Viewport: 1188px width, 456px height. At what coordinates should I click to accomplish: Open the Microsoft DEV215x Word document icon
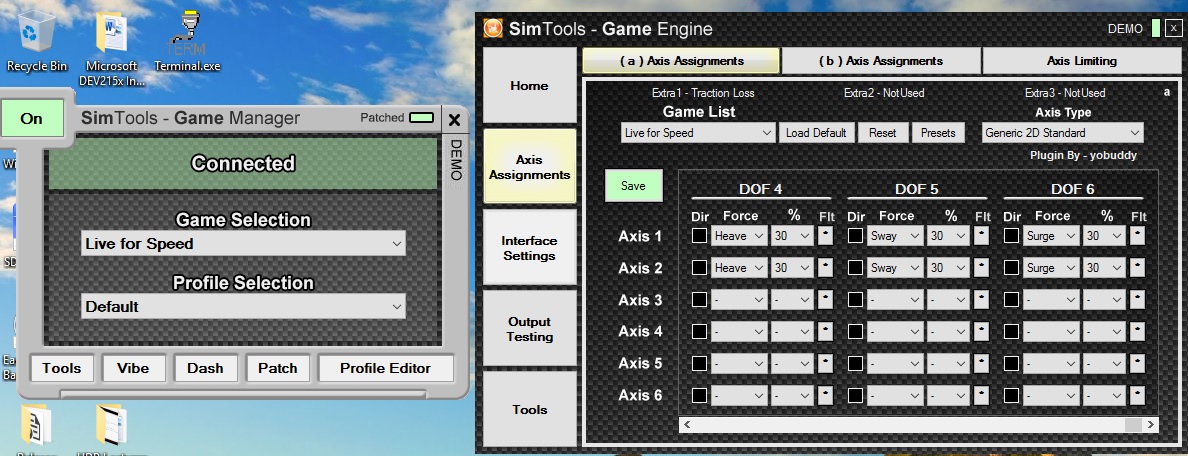point(111,50)
